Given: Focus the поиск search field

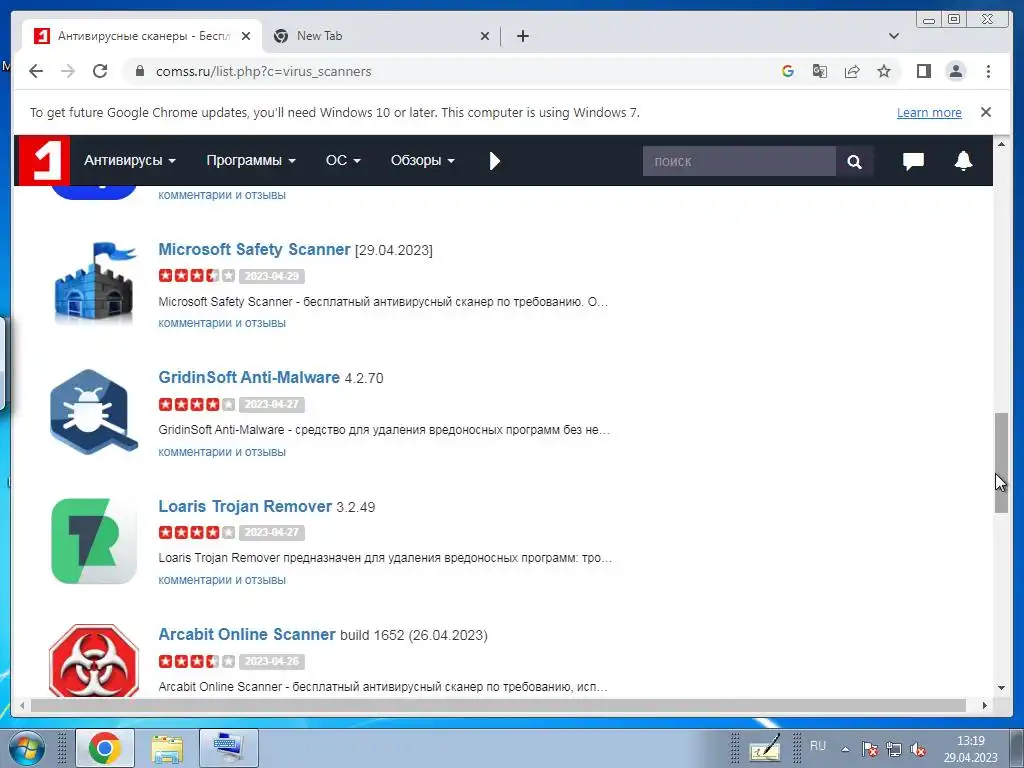Looking at the screenshot, I should click(739, 161).
